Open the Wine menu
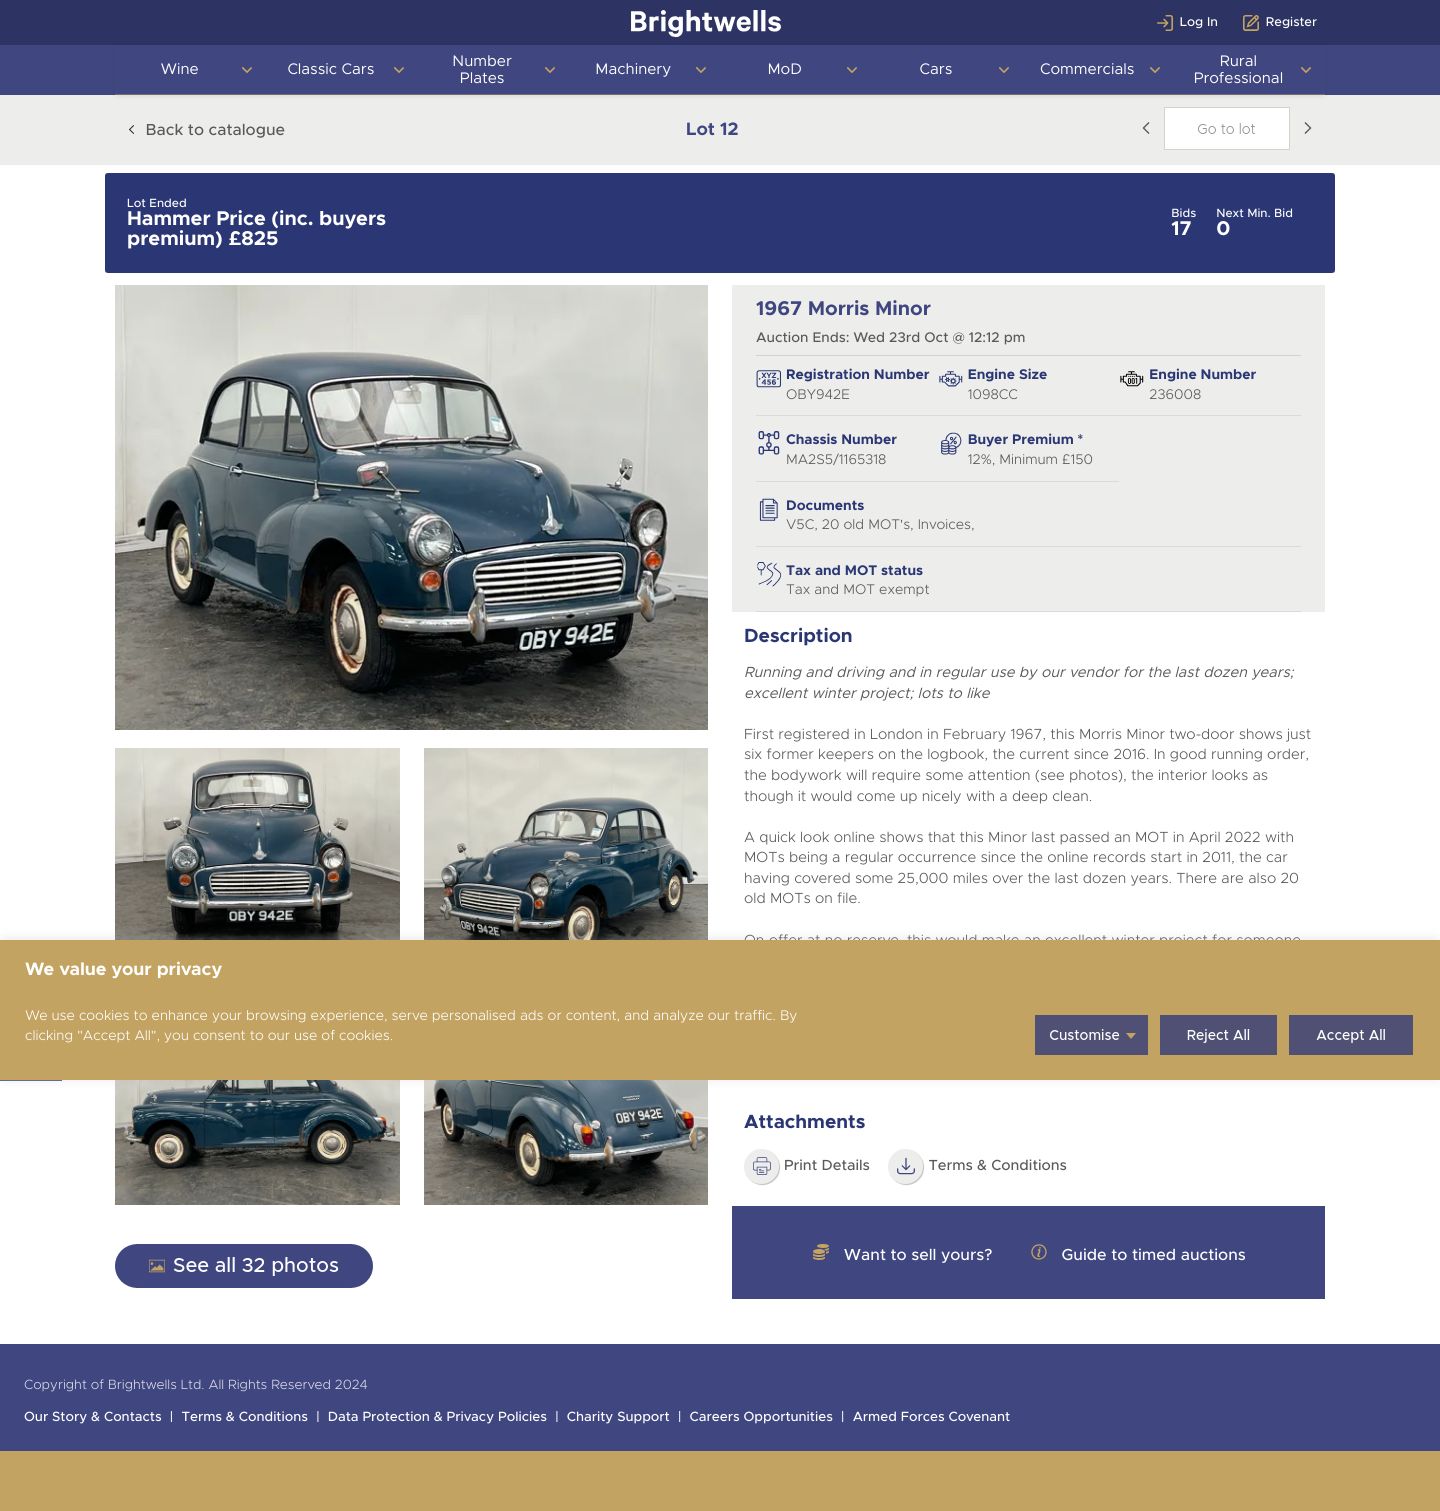This screenshot has width=1440, height=1511. (x=180, y=69)
